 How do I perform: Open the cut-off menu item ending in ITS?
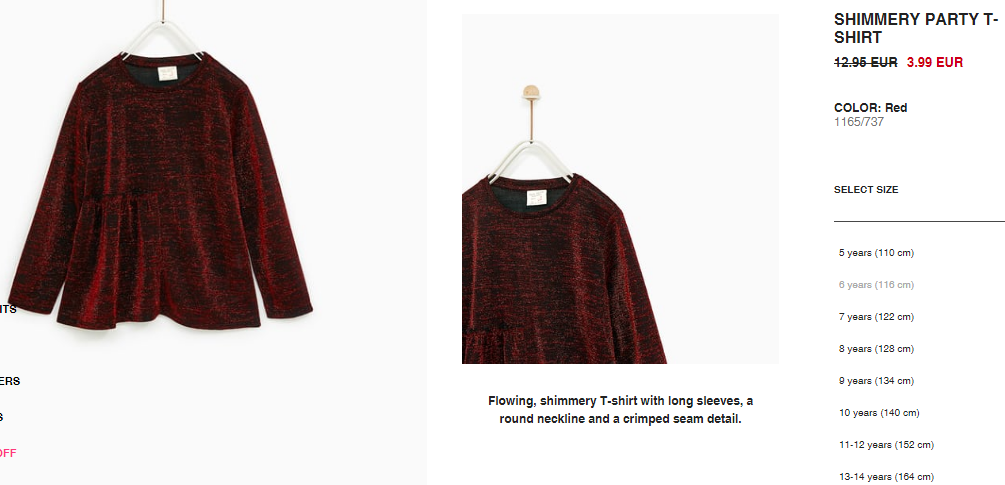tap(8, 309)
